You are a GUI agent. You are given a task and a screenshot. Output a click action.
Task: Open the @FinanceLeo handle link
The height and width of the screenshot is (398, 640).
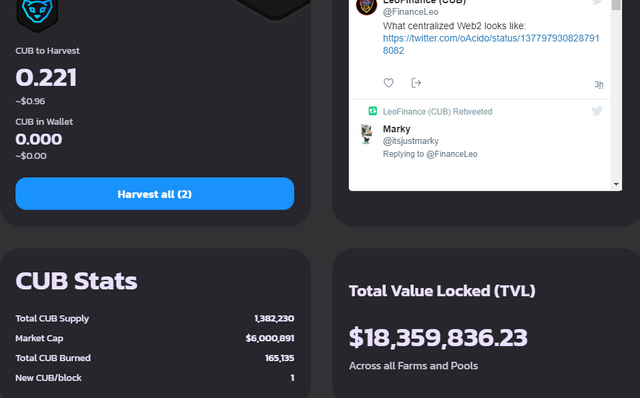coord(411,12)
